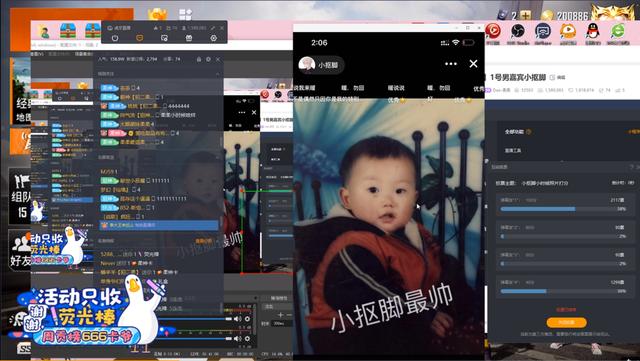Screen dimensions: 640x361
Task: Open the transition type dropdown in OBS
Action: (277, 306)
